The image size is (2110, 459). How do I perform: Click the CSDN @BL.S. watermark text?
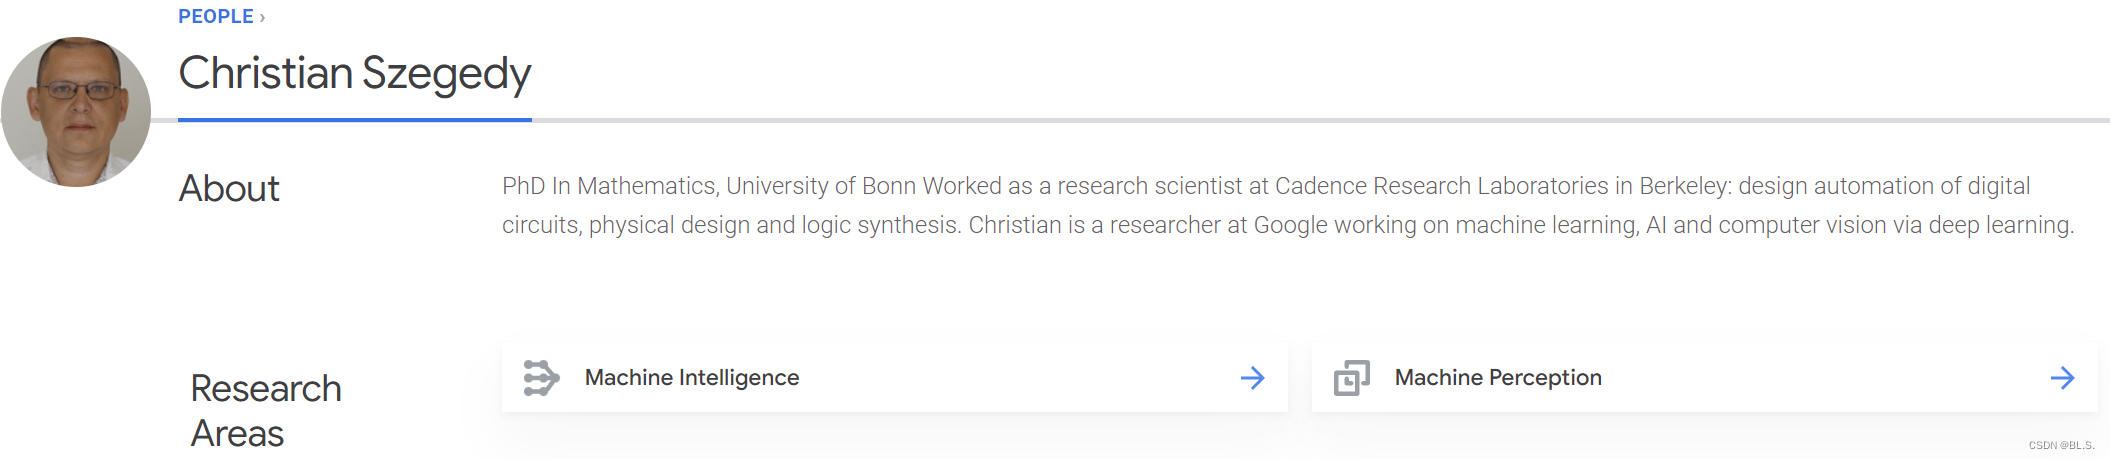2061,445
